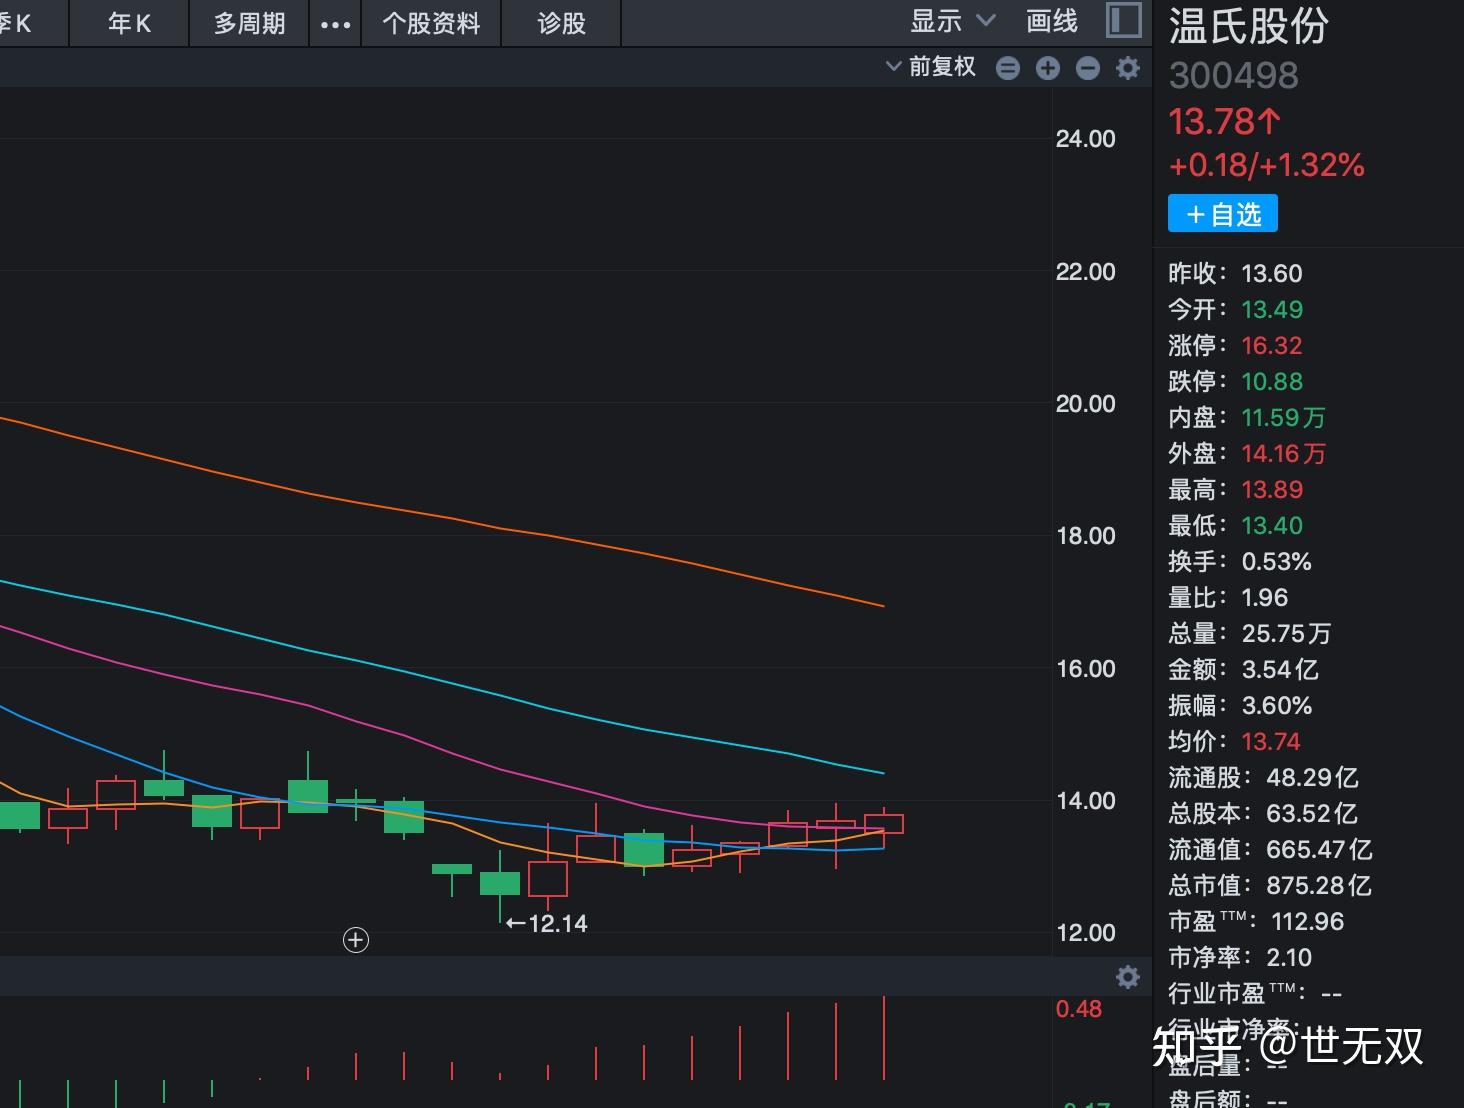Click the 最高 value 13.89
Screen dimensions: 1464x1108
click(x=1272, y=489)
